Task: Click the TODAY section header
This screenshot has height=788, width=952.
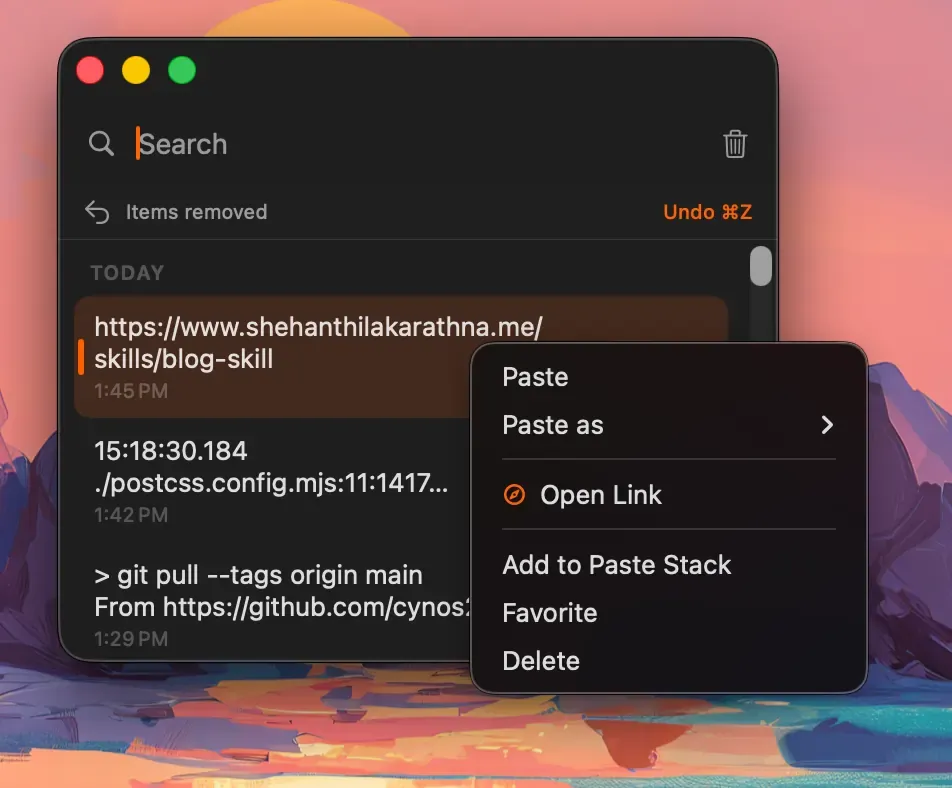Action: click(x=128, y=273)
